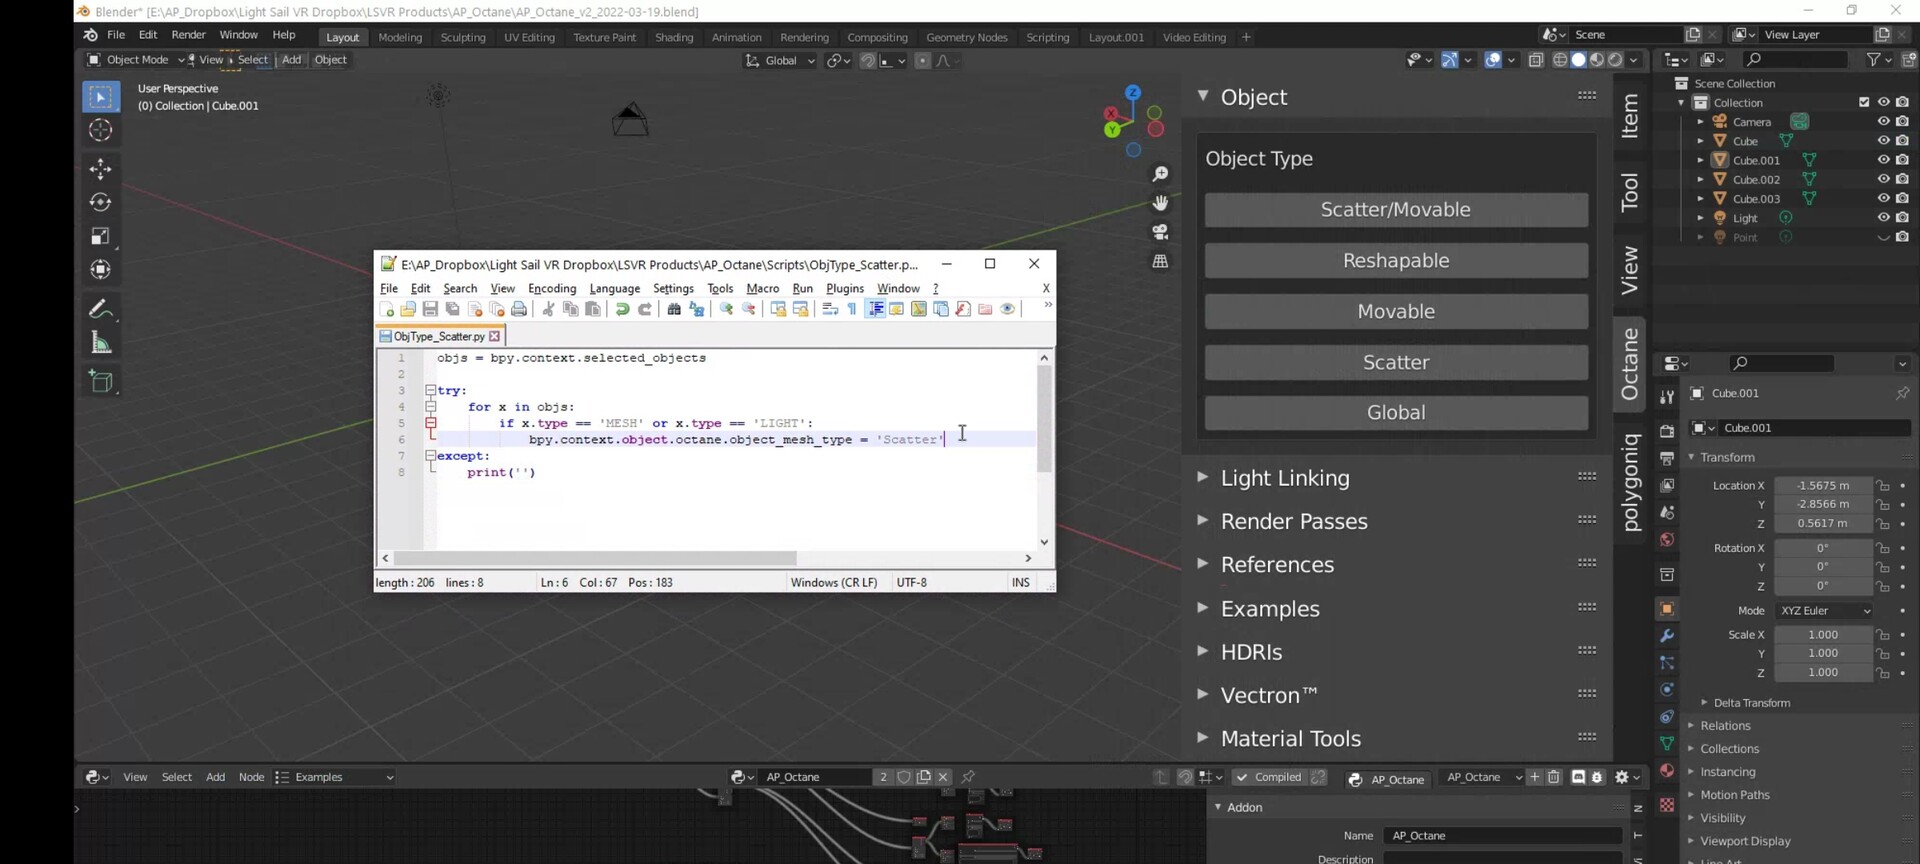
Task: Open the Plugins menu in Notepad++
Action: [x=845, y=288]
